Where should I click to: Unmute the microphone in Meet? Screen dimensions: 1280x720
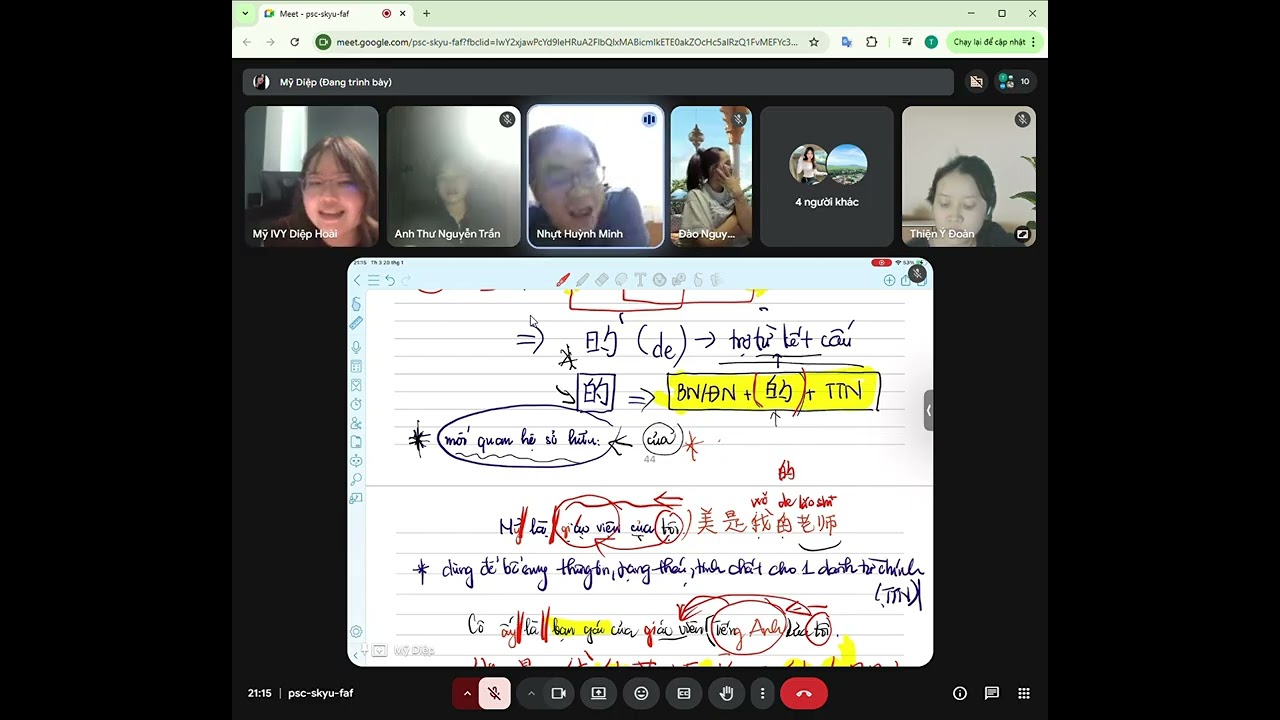(494, 693)
